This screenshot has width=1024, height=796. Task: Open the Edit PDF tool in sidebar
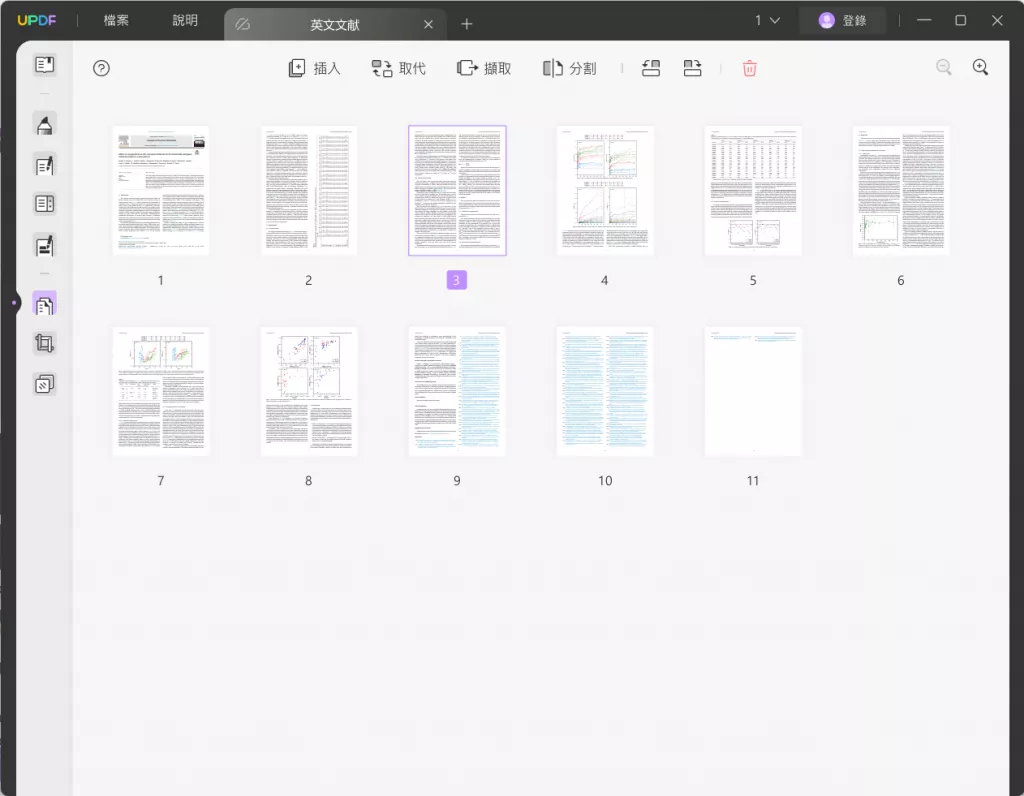44,166
